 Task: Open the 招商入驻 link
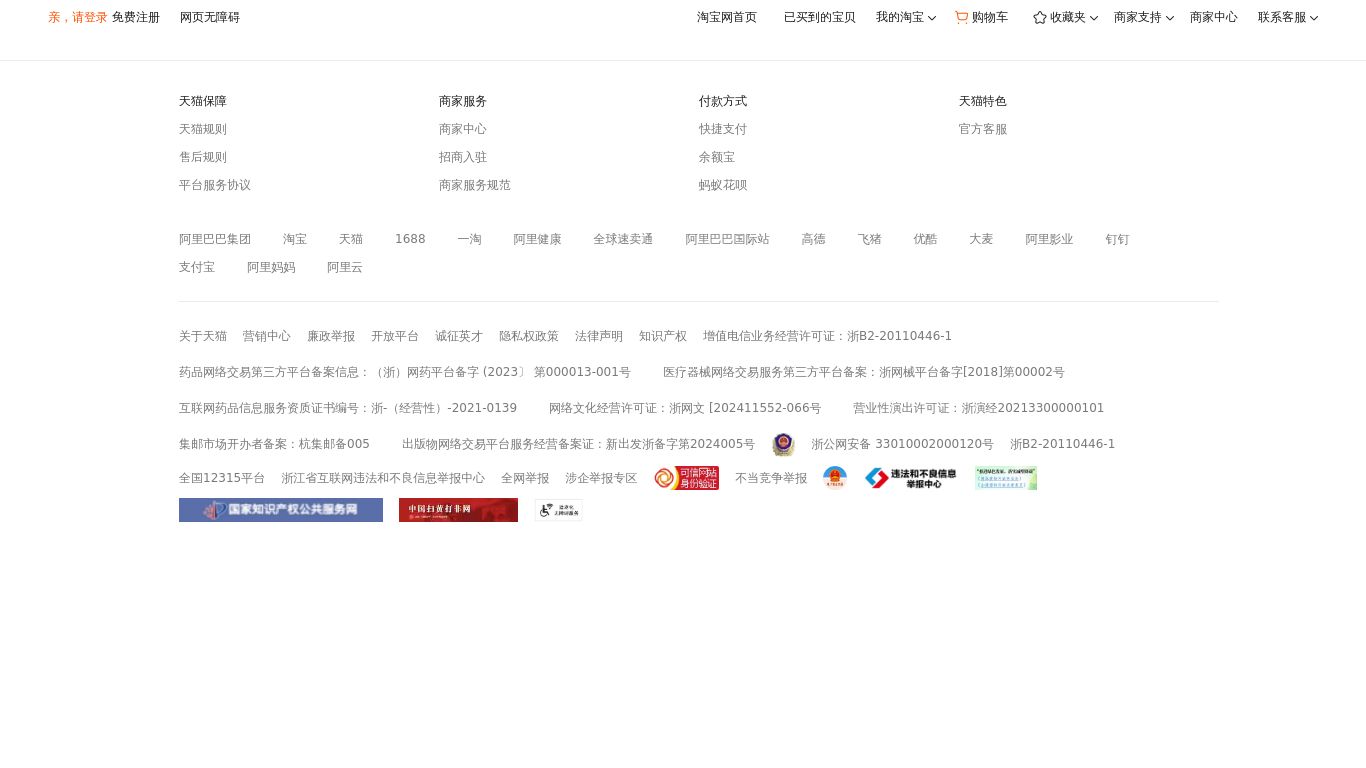[463, 157]
